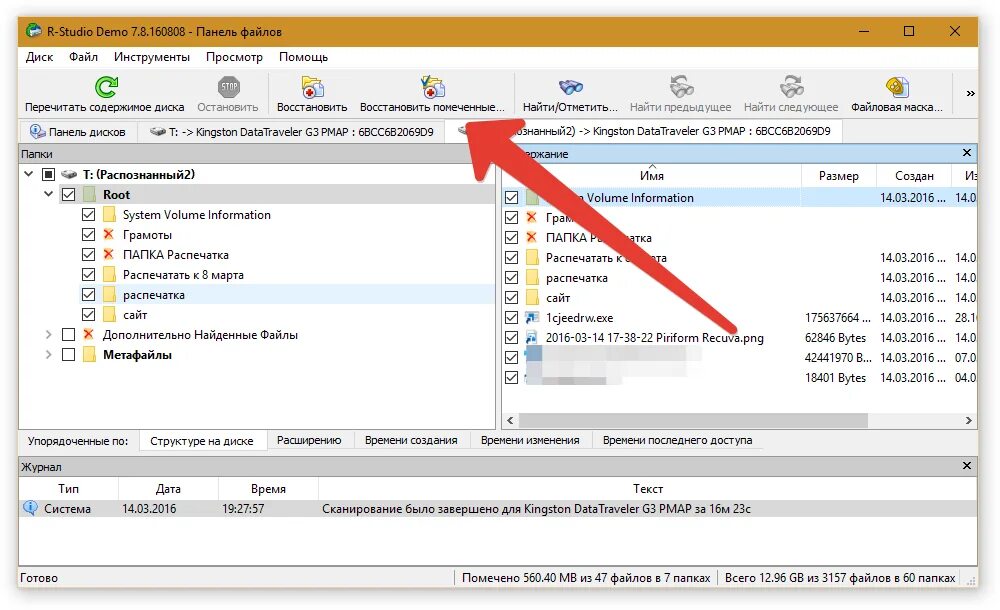This screenshot has width=1000, height=610.
Task: Uncheck 1cjeedrw.exe file checkbox
Action: (511, 318)
